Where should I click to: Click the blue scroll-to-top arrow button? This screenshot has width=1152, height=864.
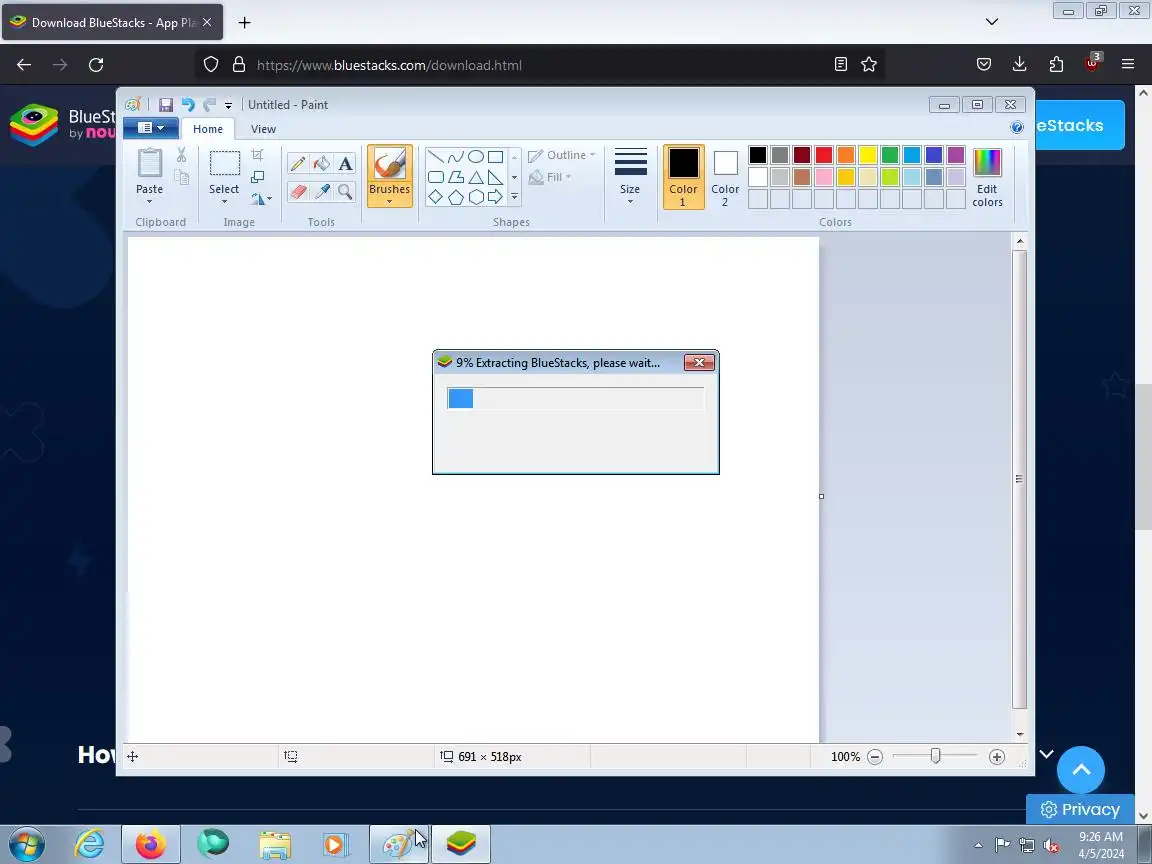[1081, 770]
